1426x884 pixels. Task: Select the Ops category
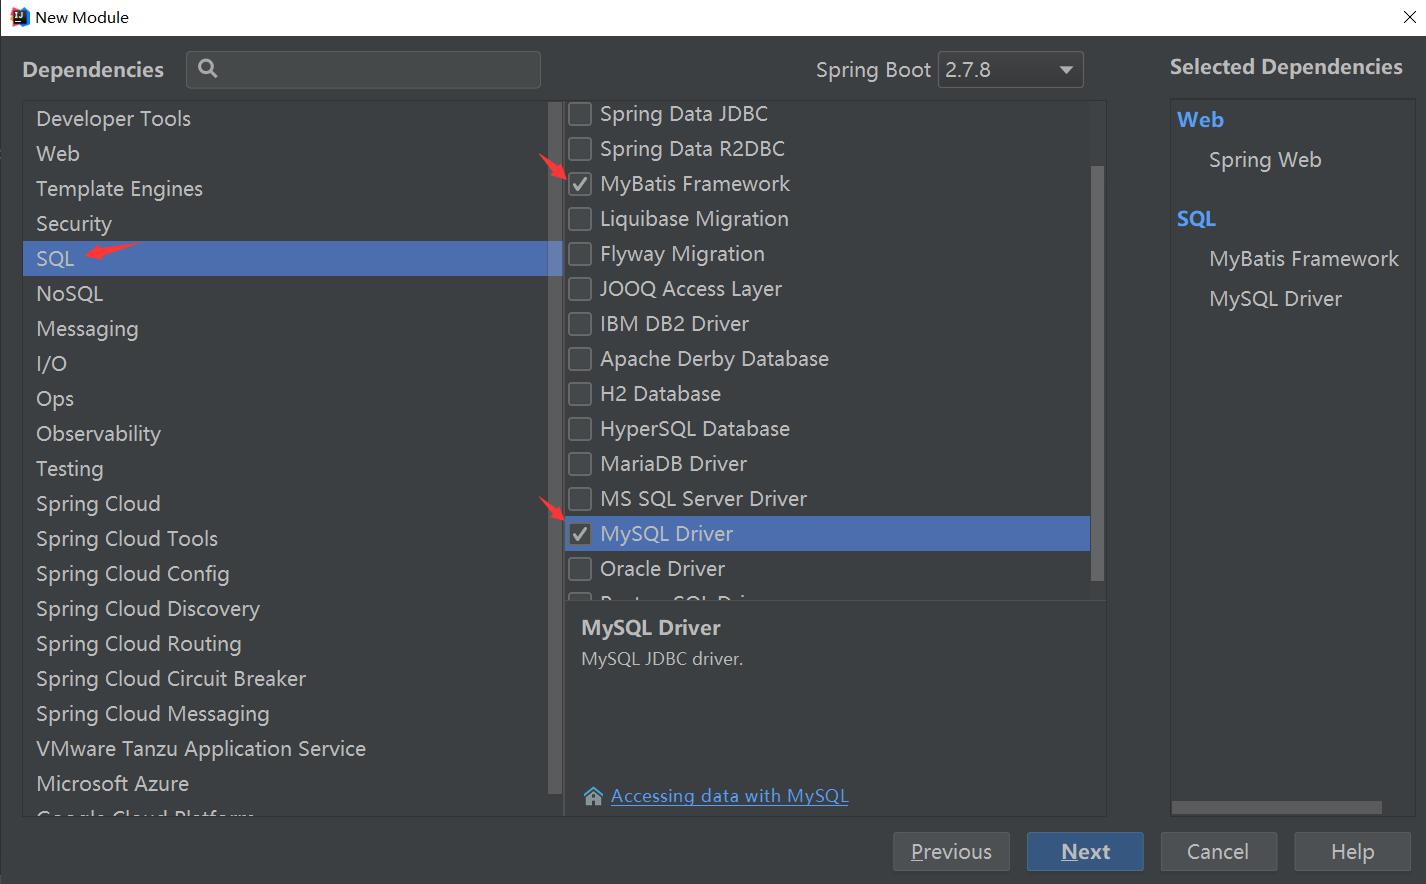tap(286, 399)
